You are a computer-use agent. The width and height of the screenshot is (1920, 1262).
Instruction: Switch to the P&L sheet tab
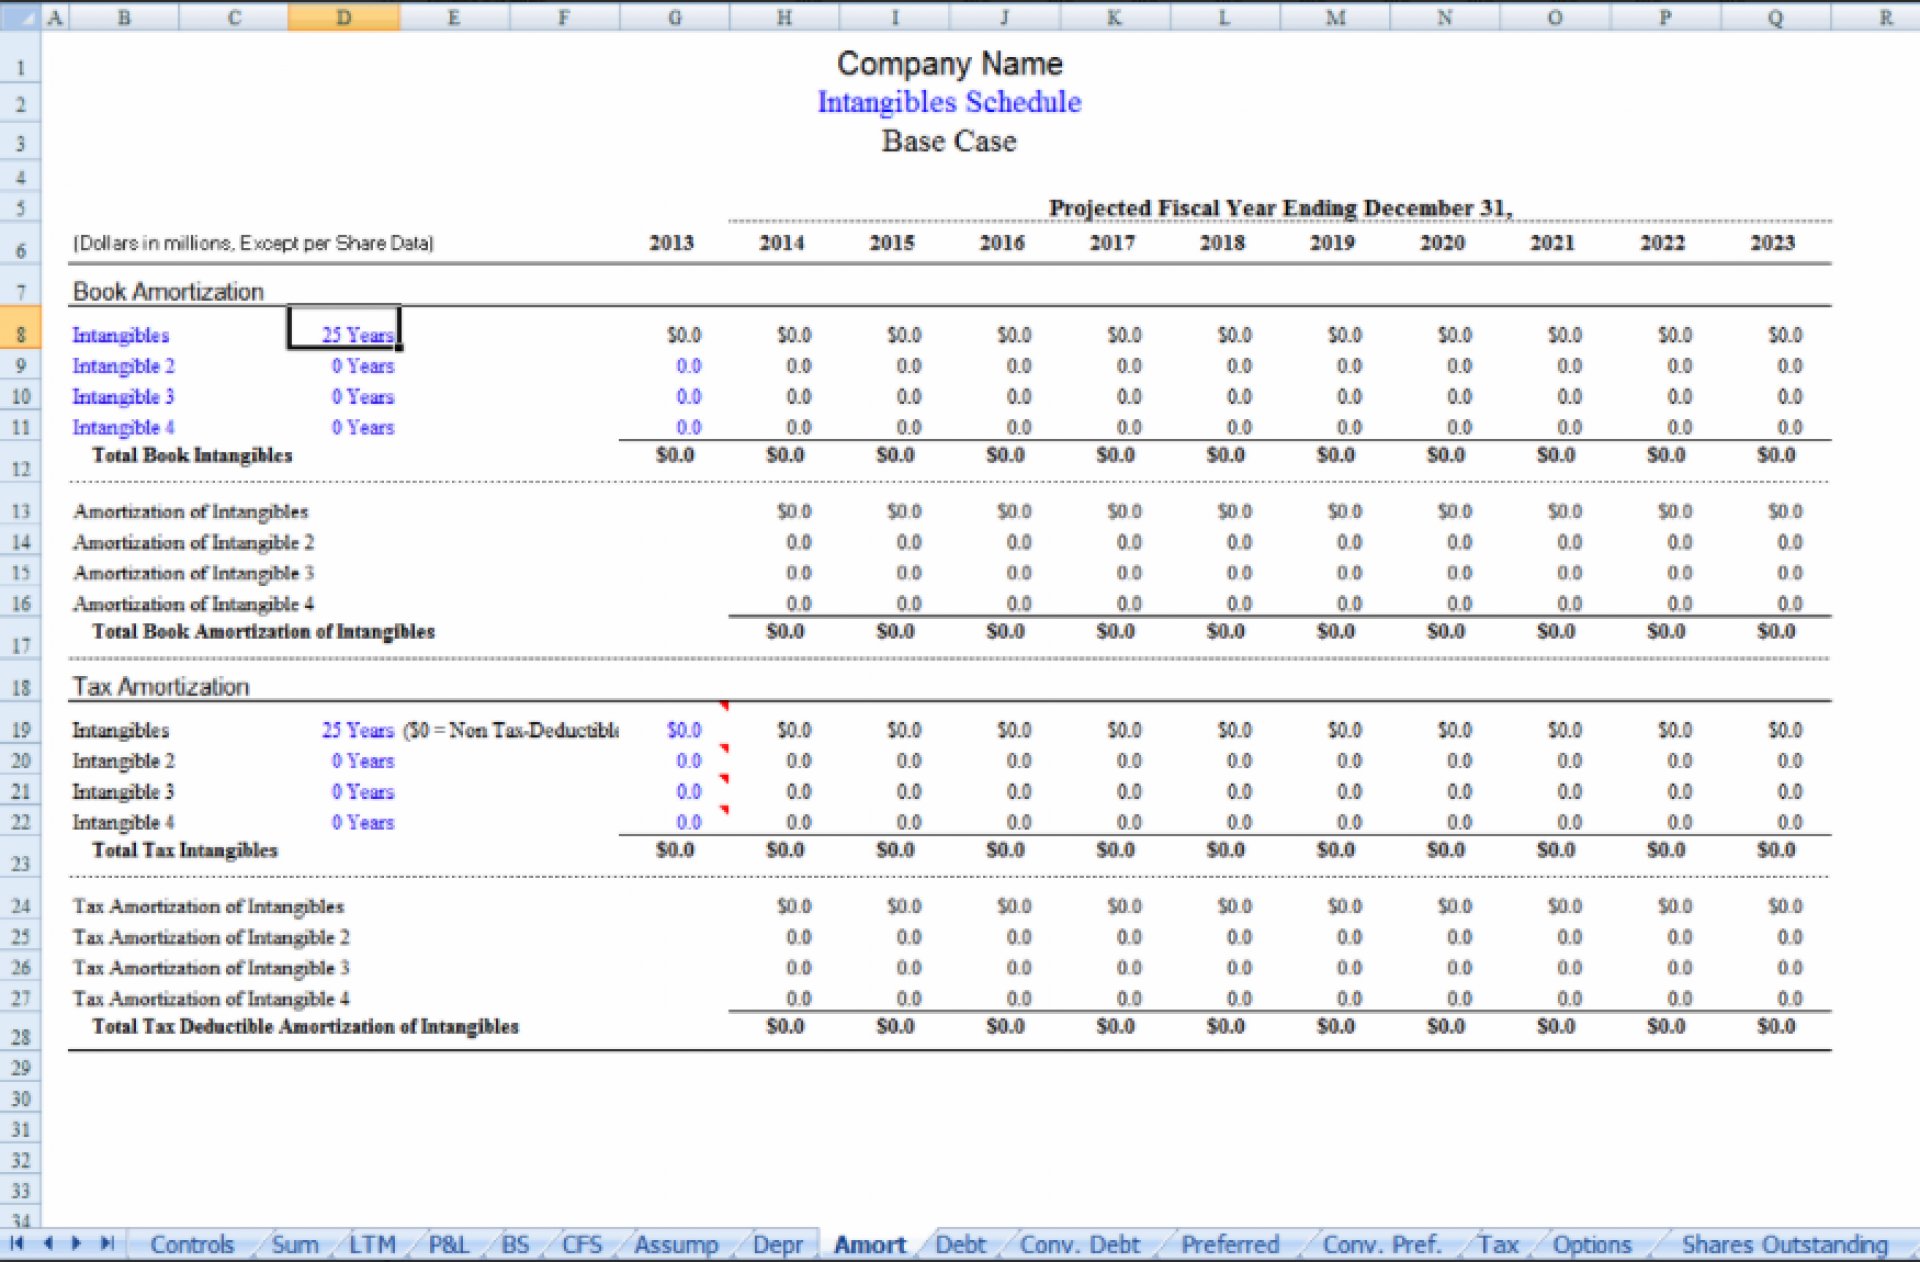pos(448,1245)
